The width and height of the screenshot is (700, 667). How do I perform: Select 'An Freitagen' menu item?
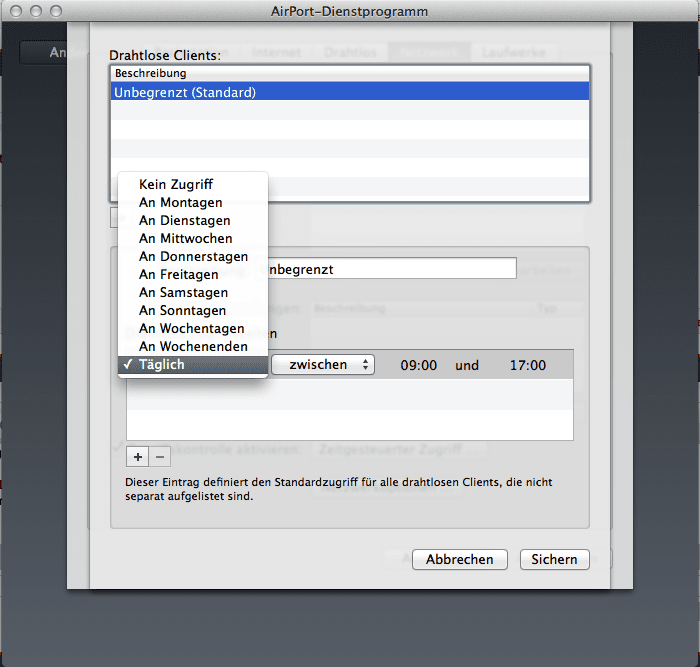point(192,274)
